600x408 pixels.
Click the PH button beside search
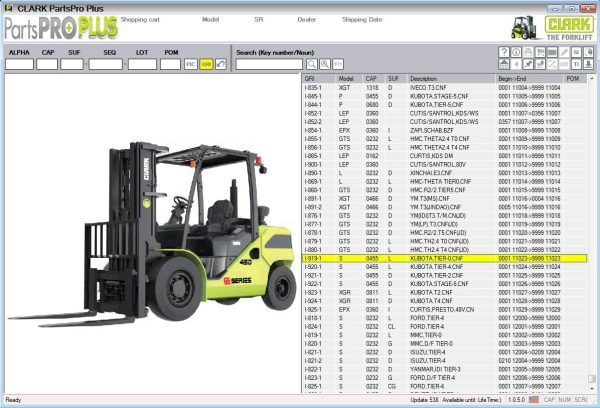tap(338, 64)
